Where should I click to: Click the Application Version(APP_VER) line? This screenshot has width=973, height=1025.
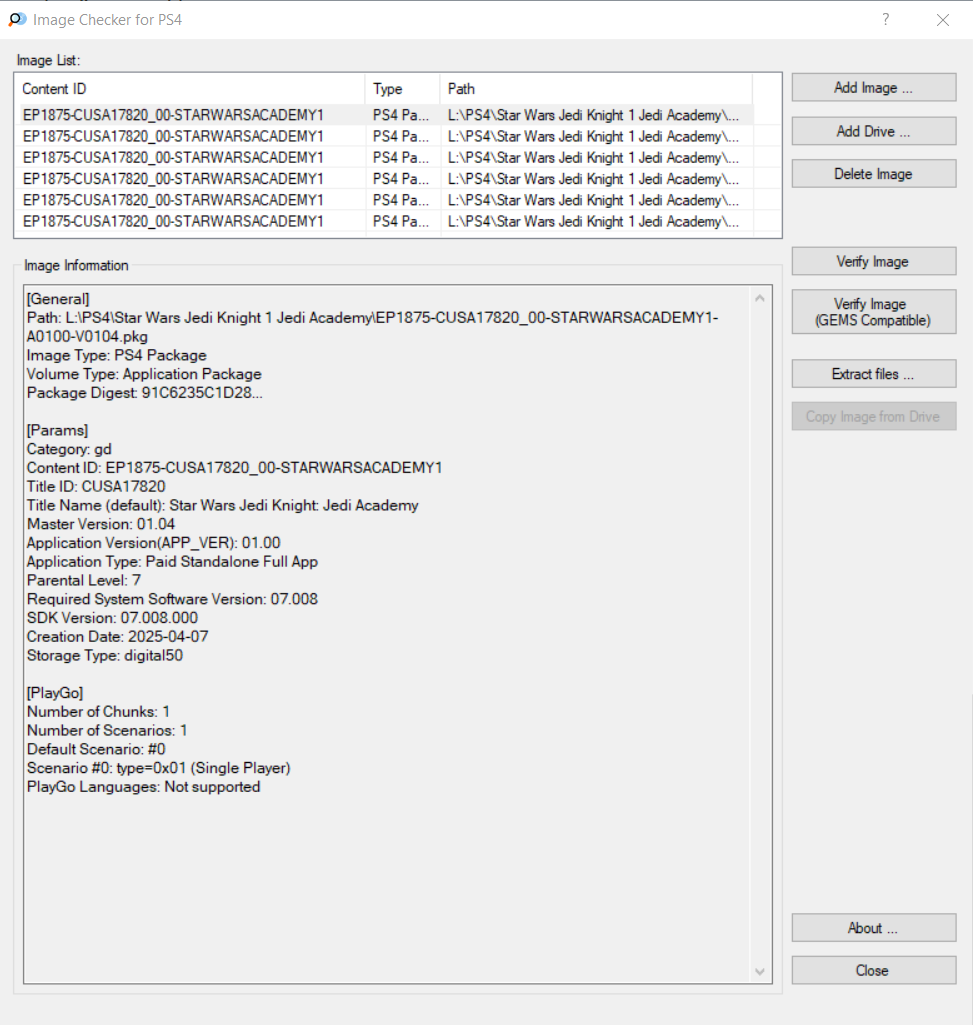(154, 543)
